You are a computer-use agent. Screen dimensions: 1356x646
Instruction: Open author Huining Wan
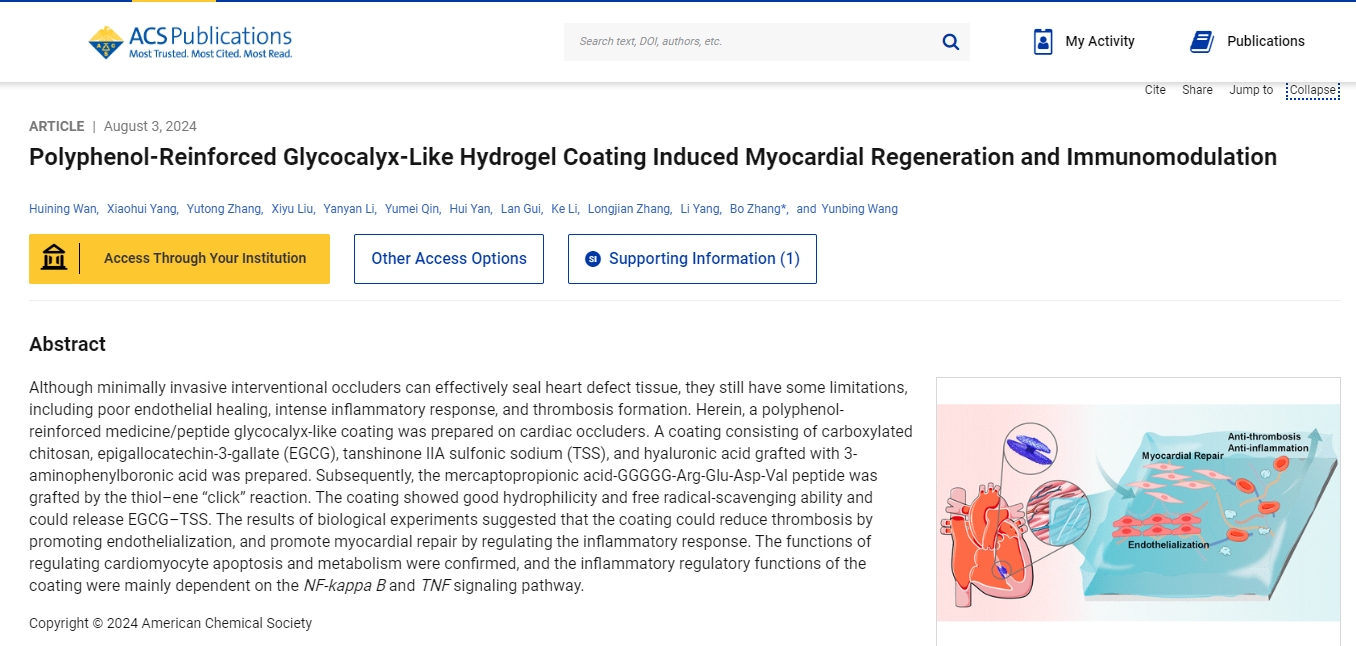tap(62, 209)
